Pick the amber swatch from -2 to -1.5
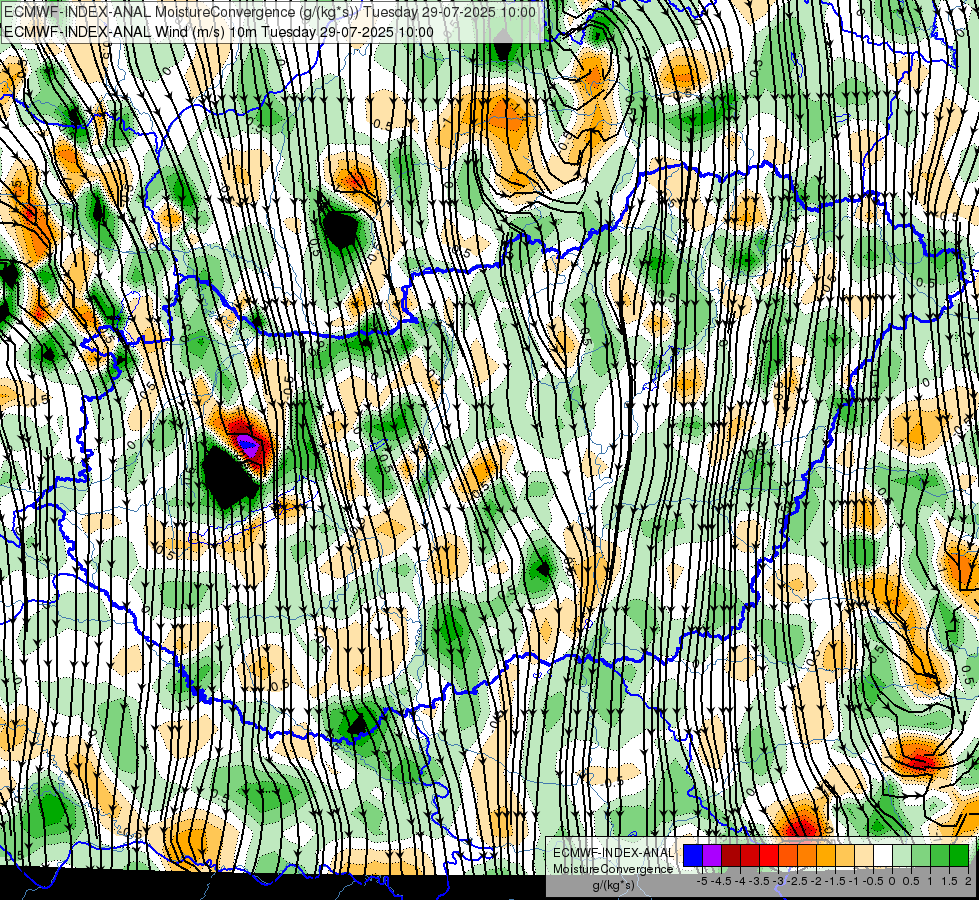979x900 pixels. [x=826, y=855]
